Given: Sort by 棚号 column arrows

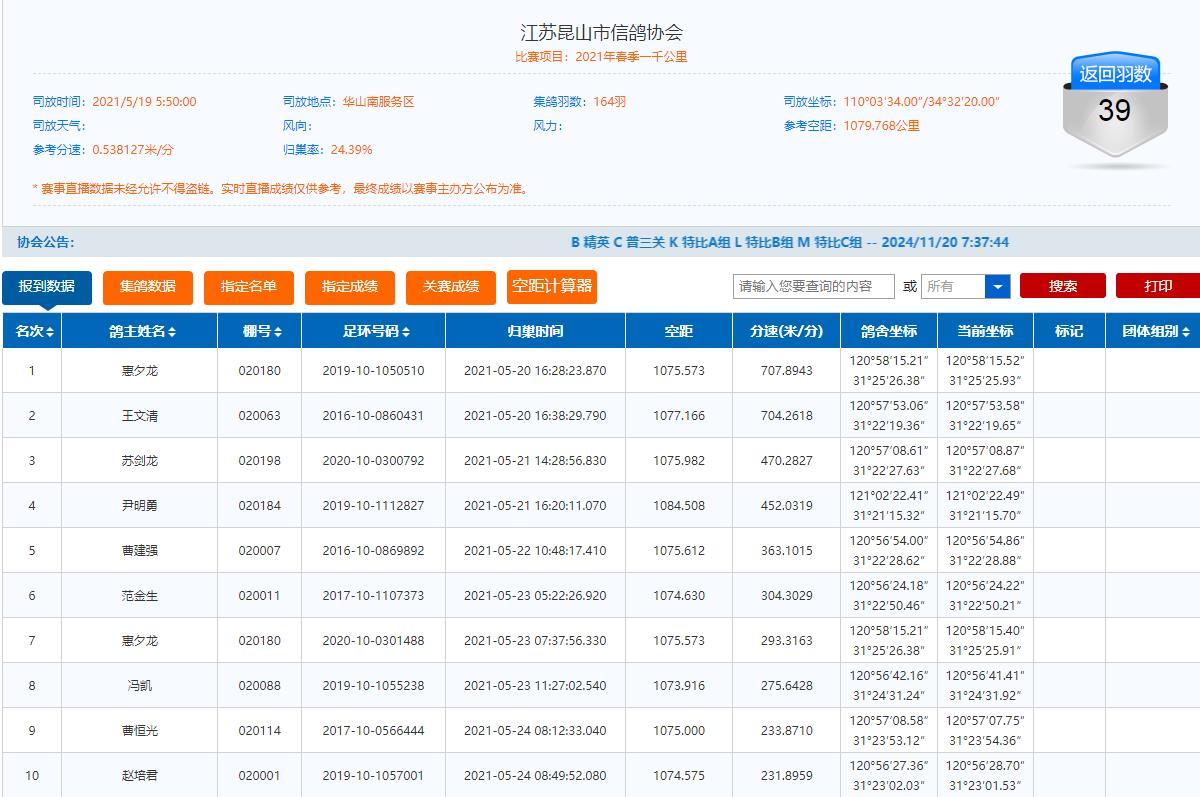Looking at the screenshot, I should 278,332.
